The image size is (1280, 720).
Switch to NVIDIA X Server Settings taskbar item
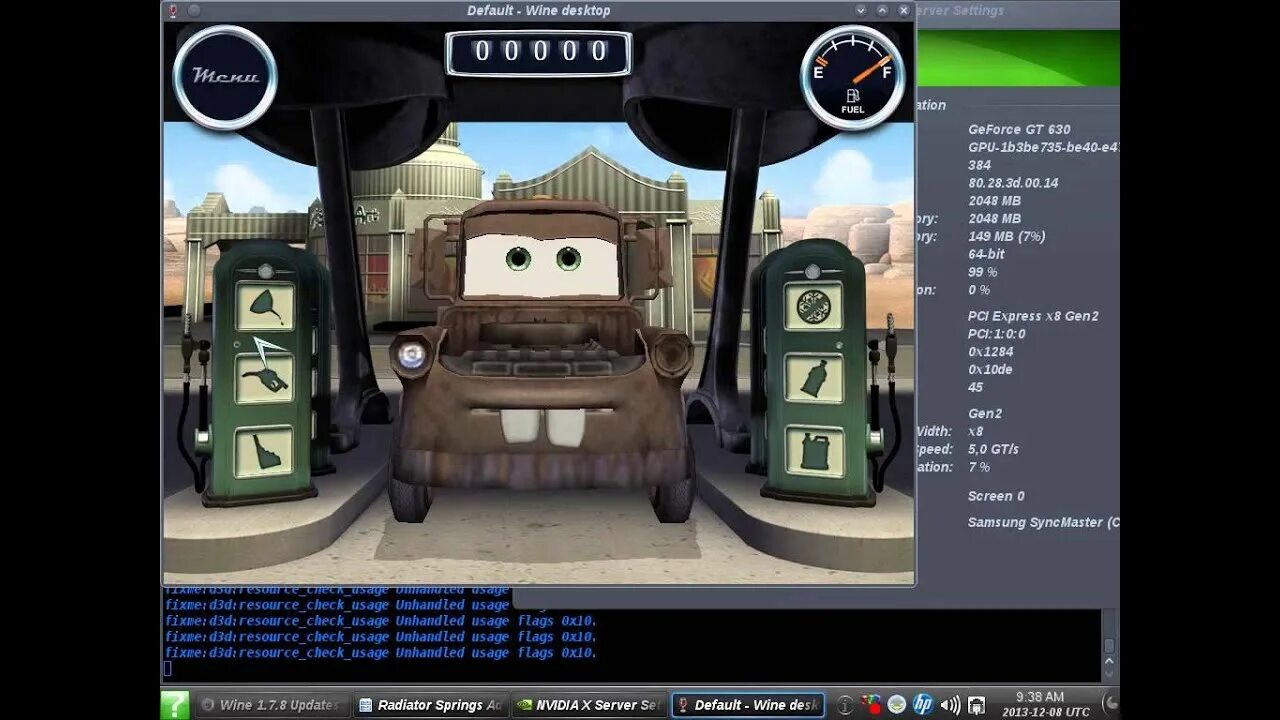588,705
